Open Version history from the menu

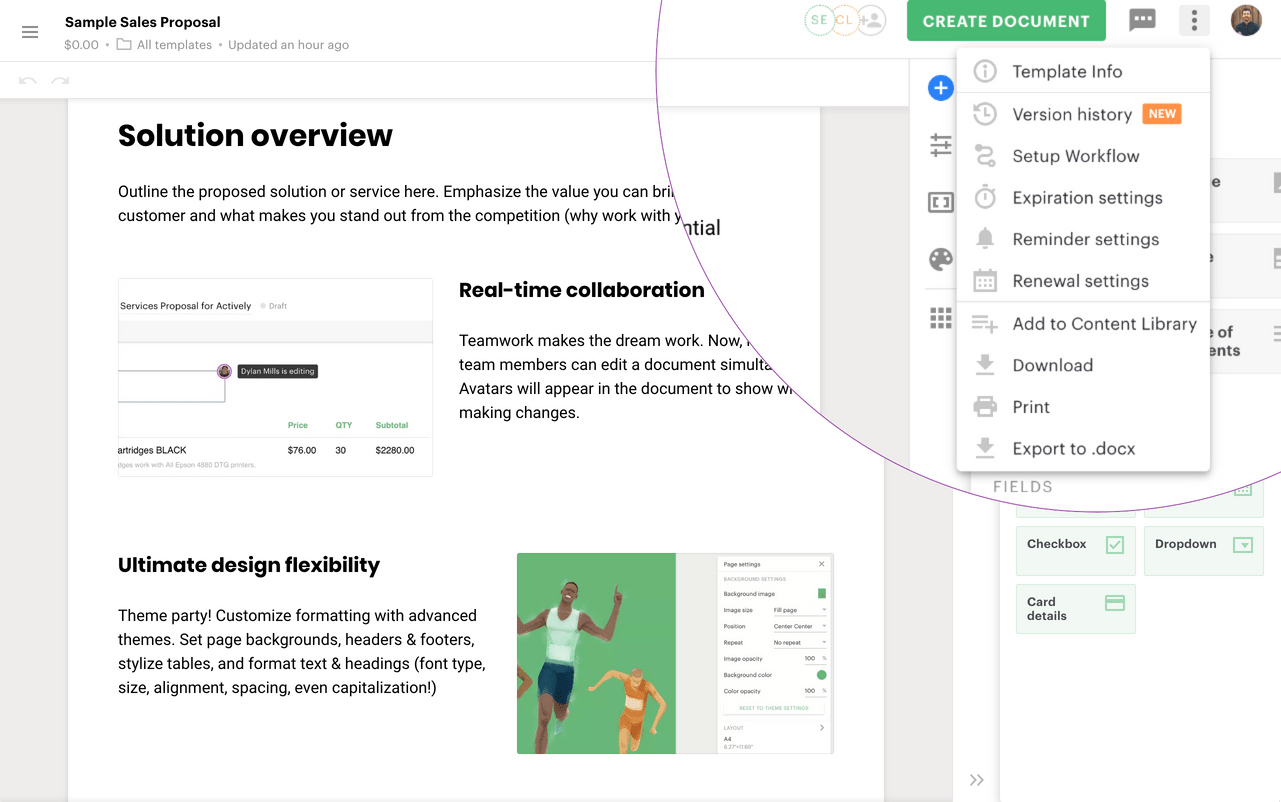pyautogui.click(x=1083, y=114)
